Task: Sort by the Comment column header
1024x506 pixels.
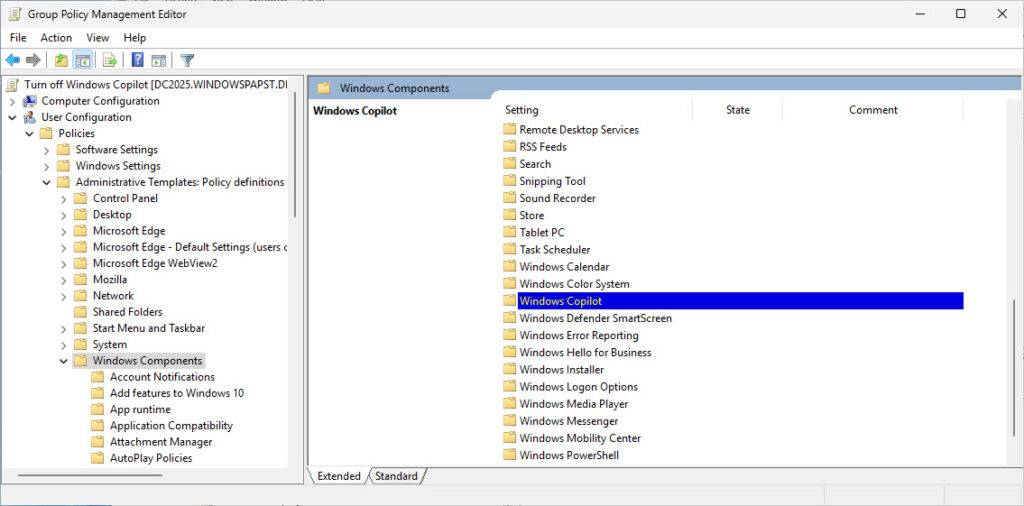Action: (x=873, y=110)
